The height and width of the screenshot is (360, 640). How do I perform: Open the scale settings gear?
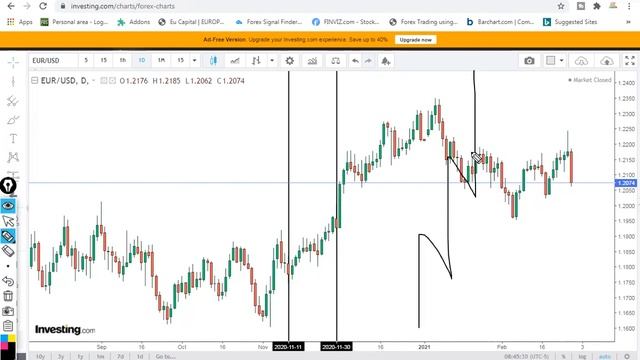click(627, 357)
